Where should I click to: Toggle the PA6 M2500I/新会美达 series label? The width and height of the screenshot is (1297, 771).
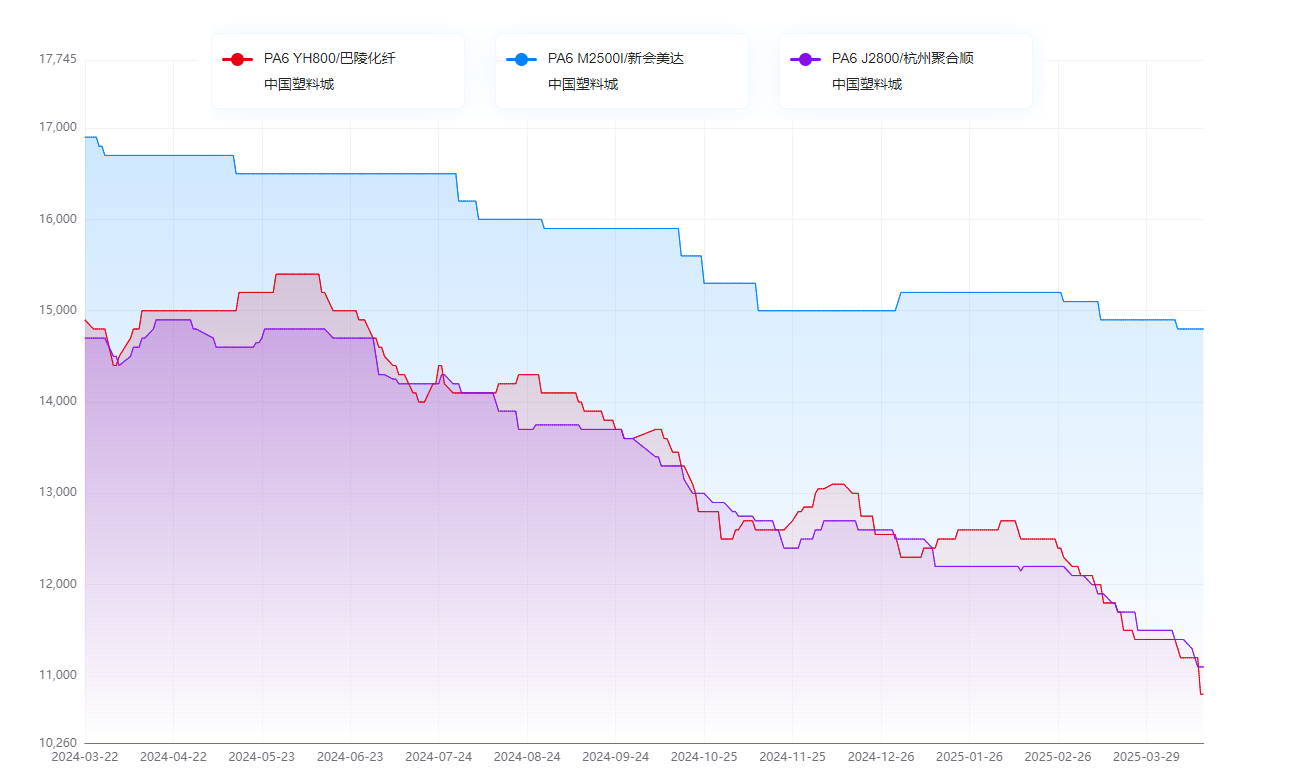[x=615, y=59]
